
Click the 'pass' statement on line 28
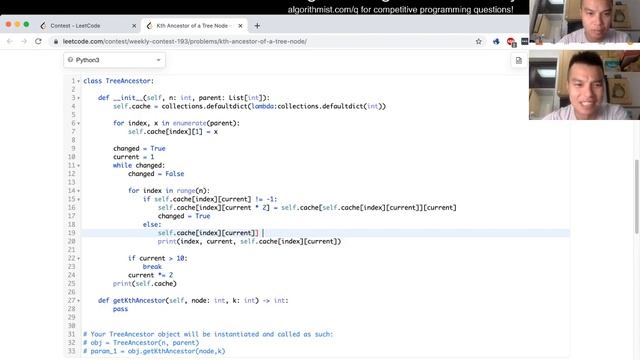pyautogui.click(x=120, y=309)
